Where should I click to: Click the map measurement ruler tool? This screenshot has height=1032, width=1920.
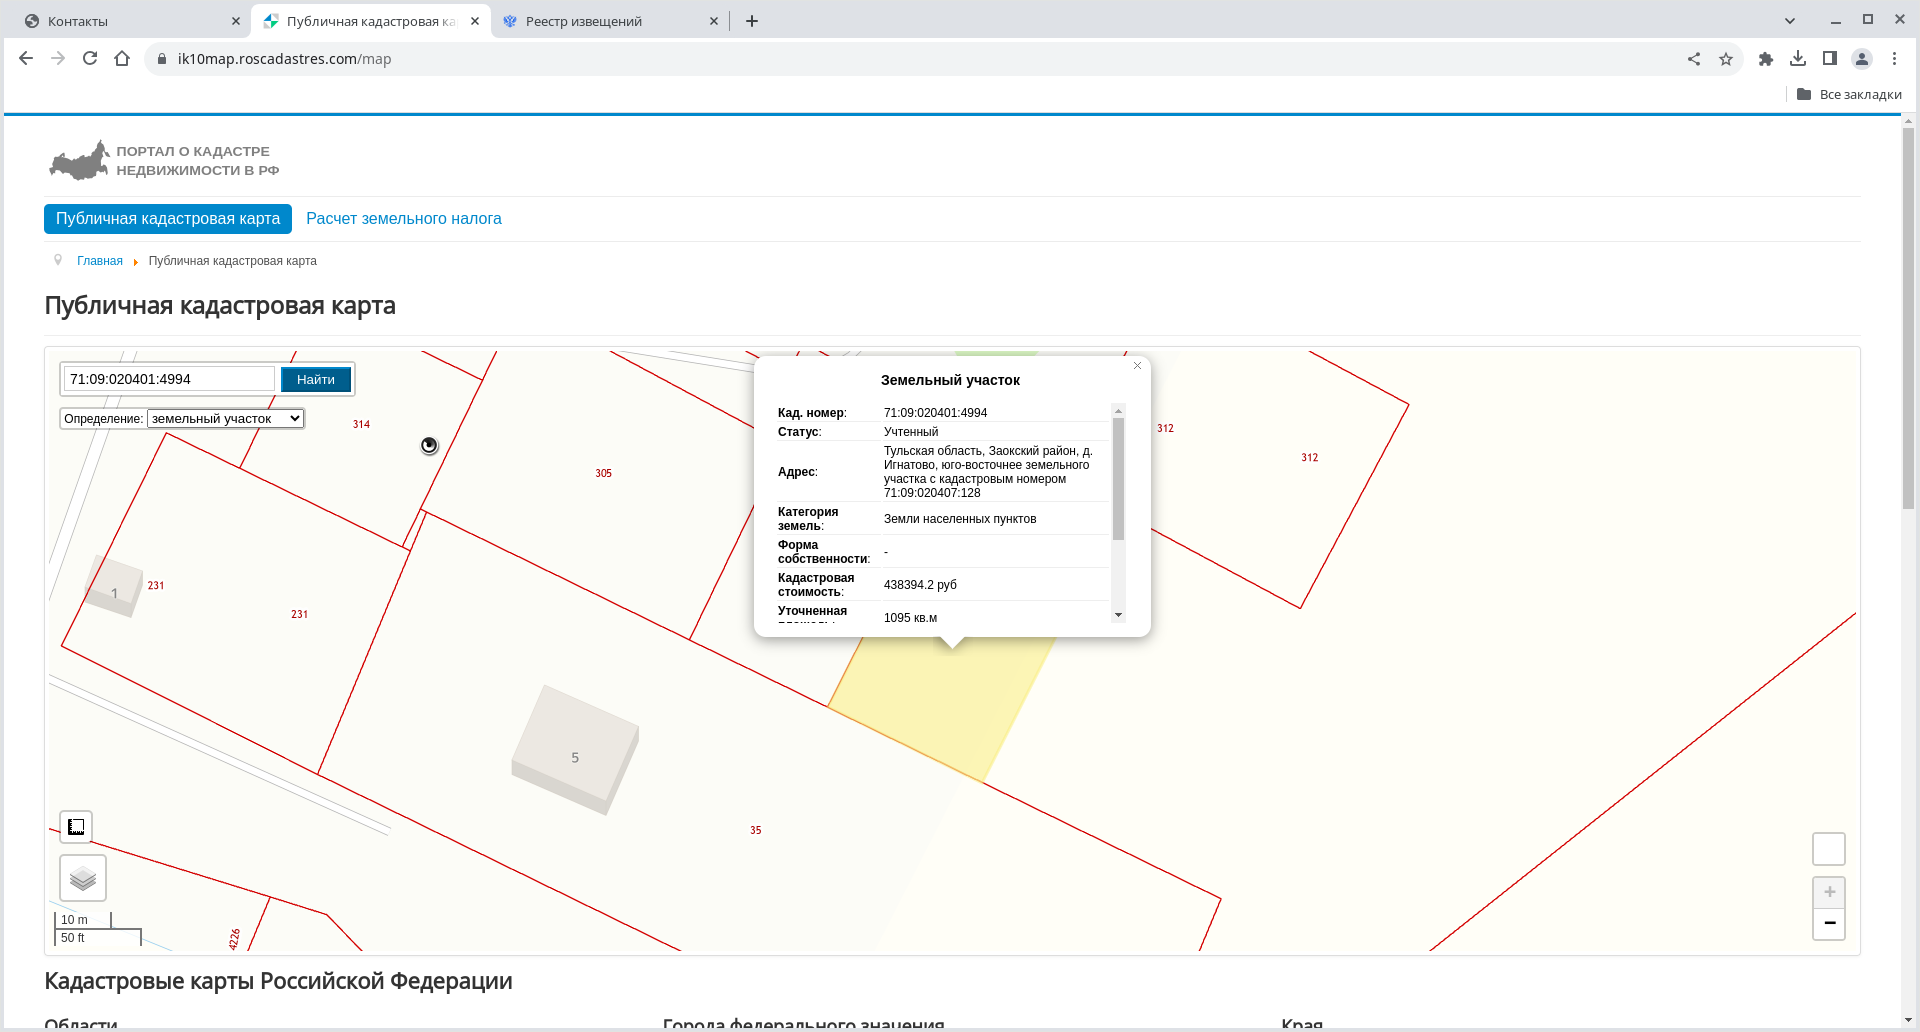coord(76,827)
